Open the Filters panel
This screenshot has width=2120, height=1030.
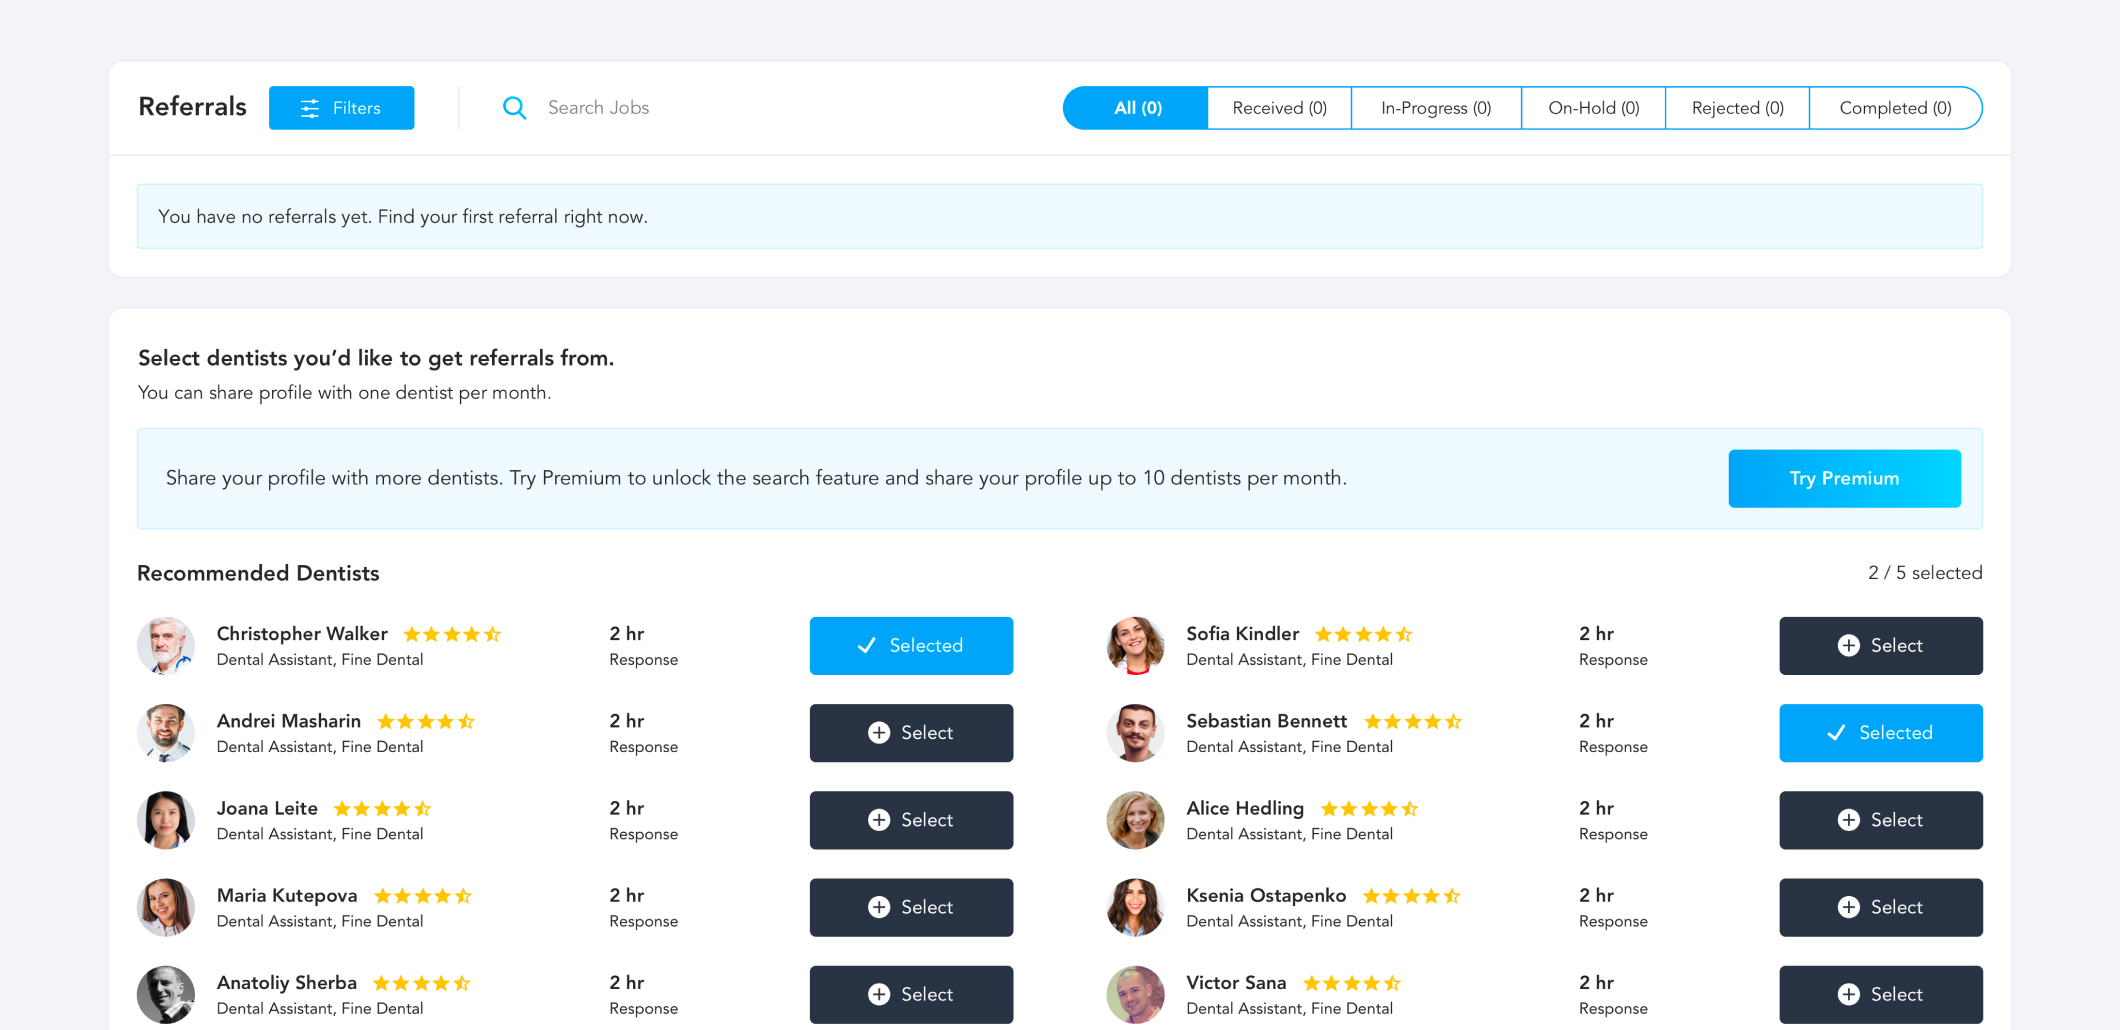click(341, 108)
